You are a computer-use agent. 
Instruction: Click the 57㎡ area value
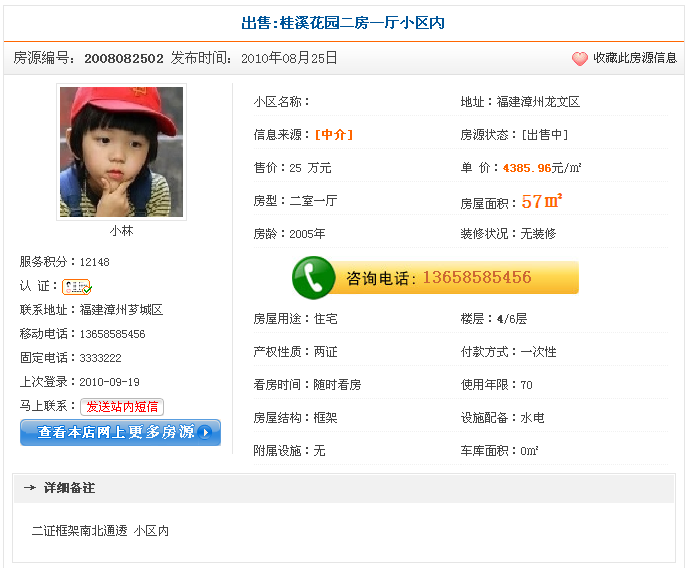[x=542, y=201]
